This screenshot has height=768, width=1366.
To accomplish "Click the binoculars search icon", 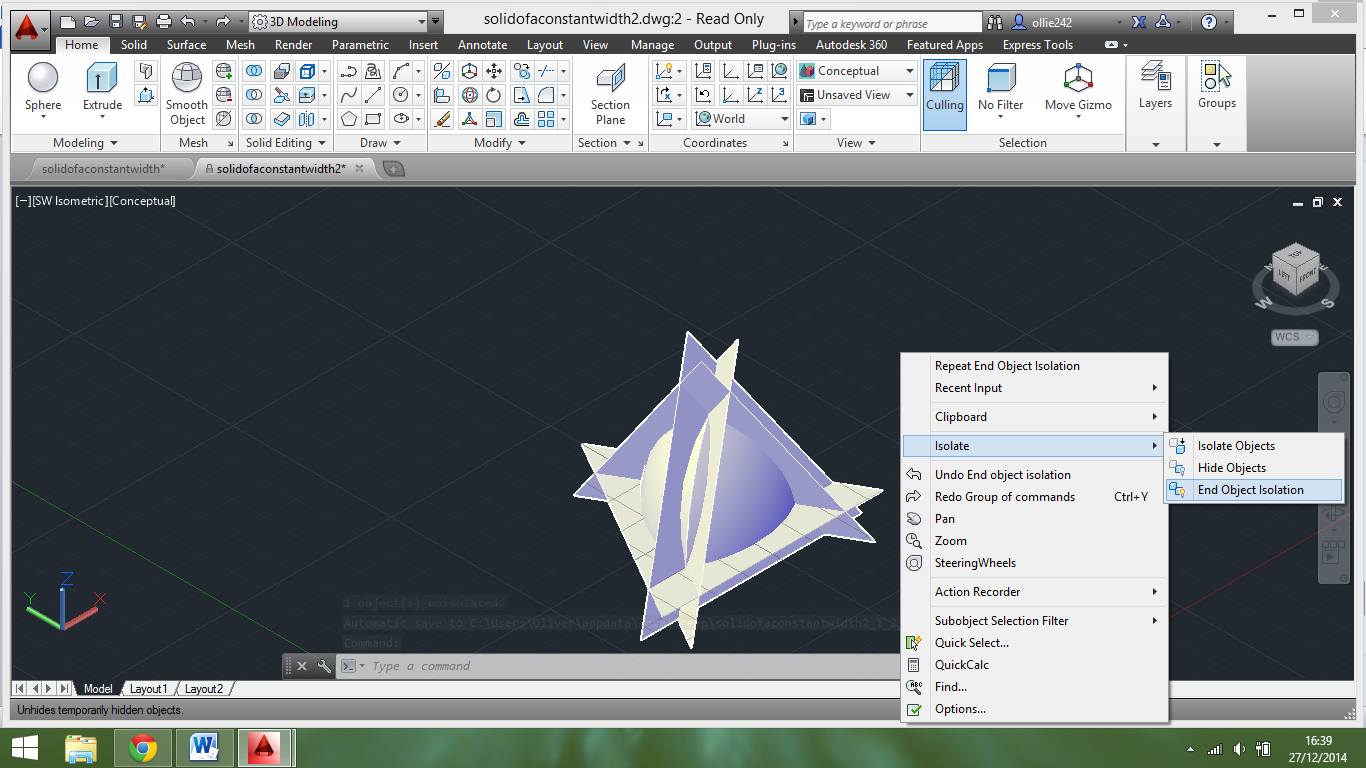I will click(995, 22).
